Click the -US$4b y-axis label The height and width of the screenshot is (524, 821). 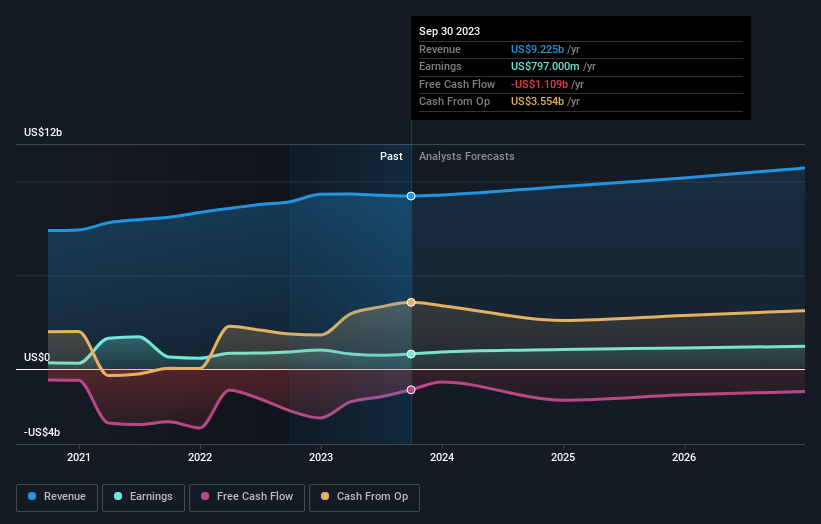pos(42,432)
